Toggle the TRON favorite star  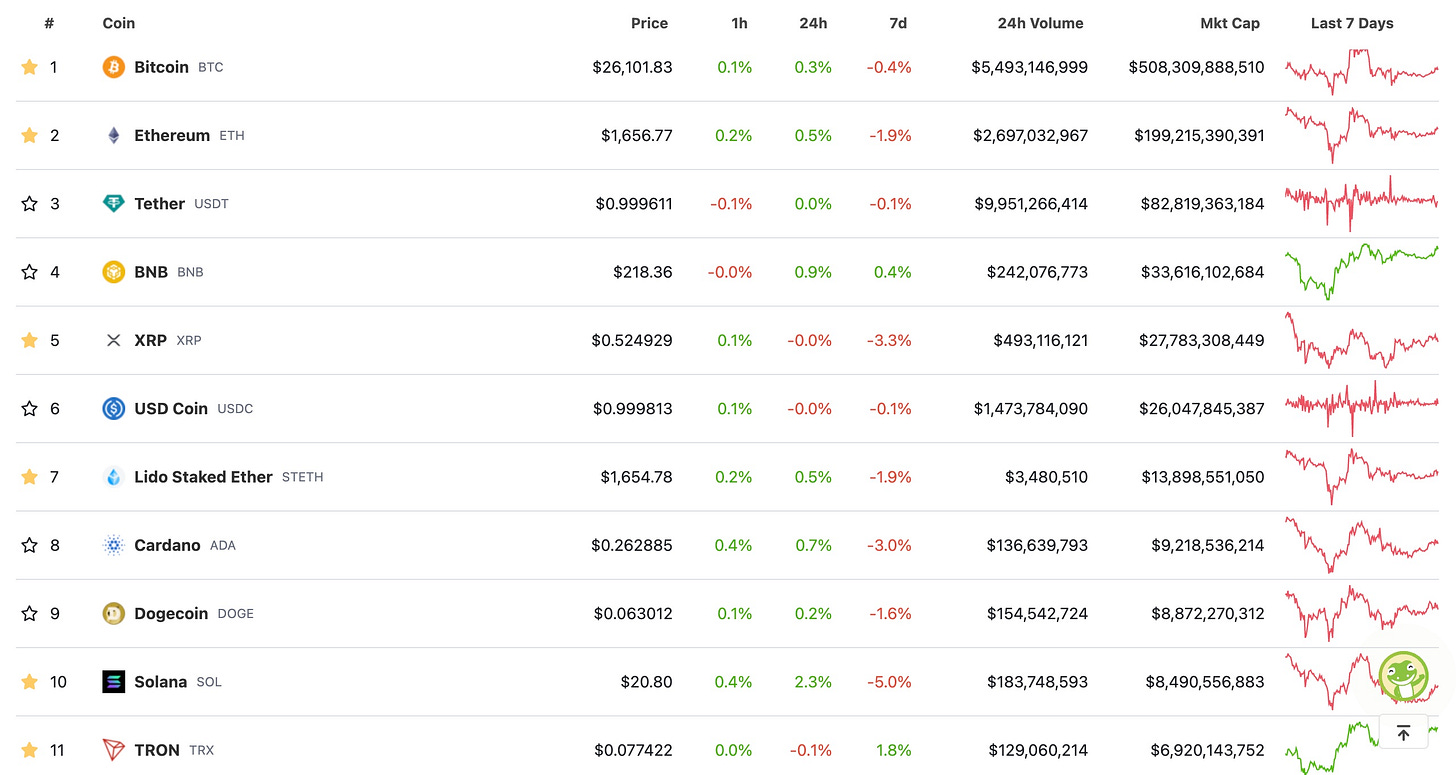click(x=29, y=750)
